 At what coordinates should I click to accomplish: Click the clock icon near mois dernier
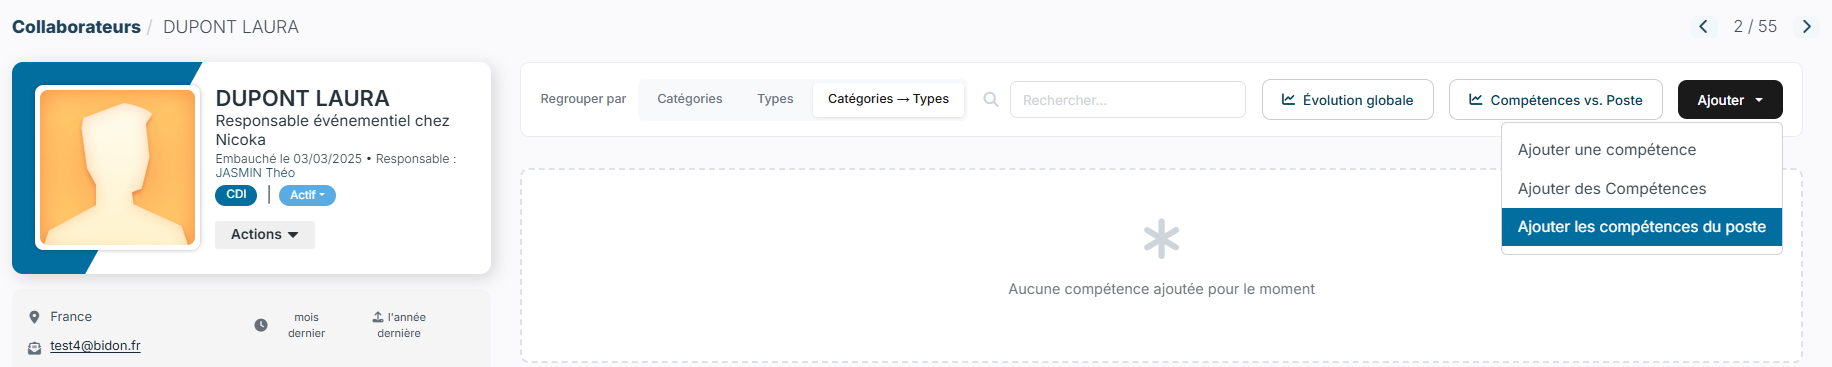[261, 325]
